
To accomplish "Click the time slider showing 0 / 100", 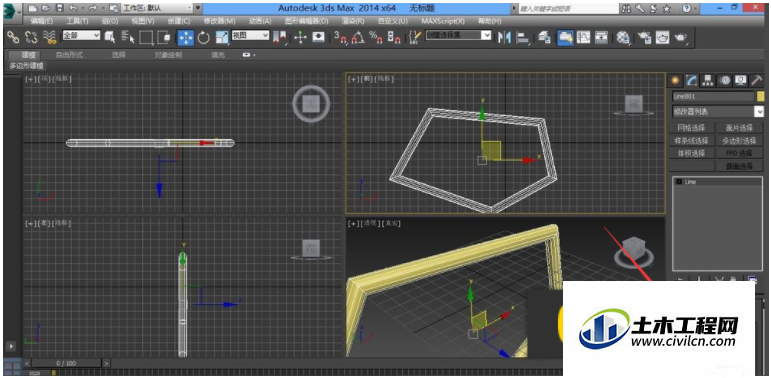I will 66,363.
